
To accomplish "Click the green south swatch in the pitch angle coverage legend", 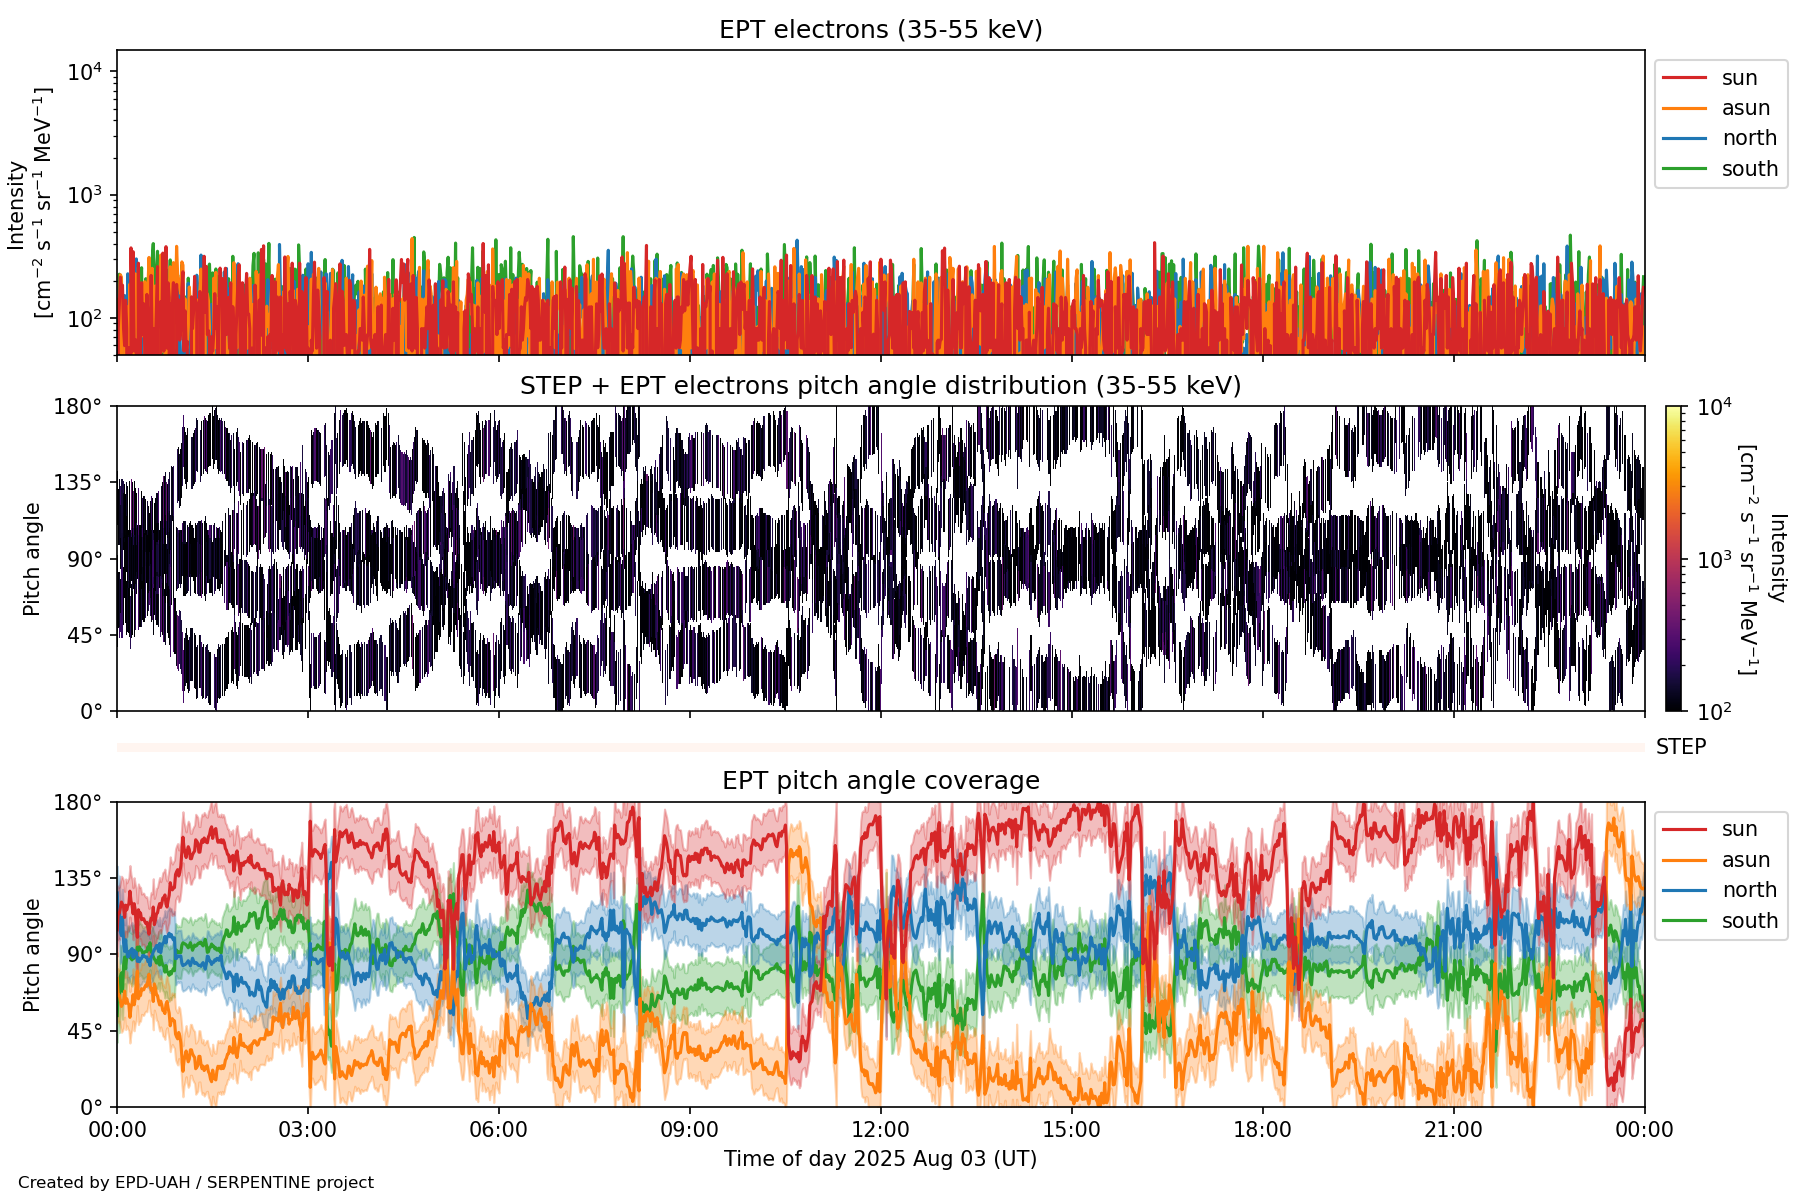I will pyautogui.click(x=1683, y=921).
